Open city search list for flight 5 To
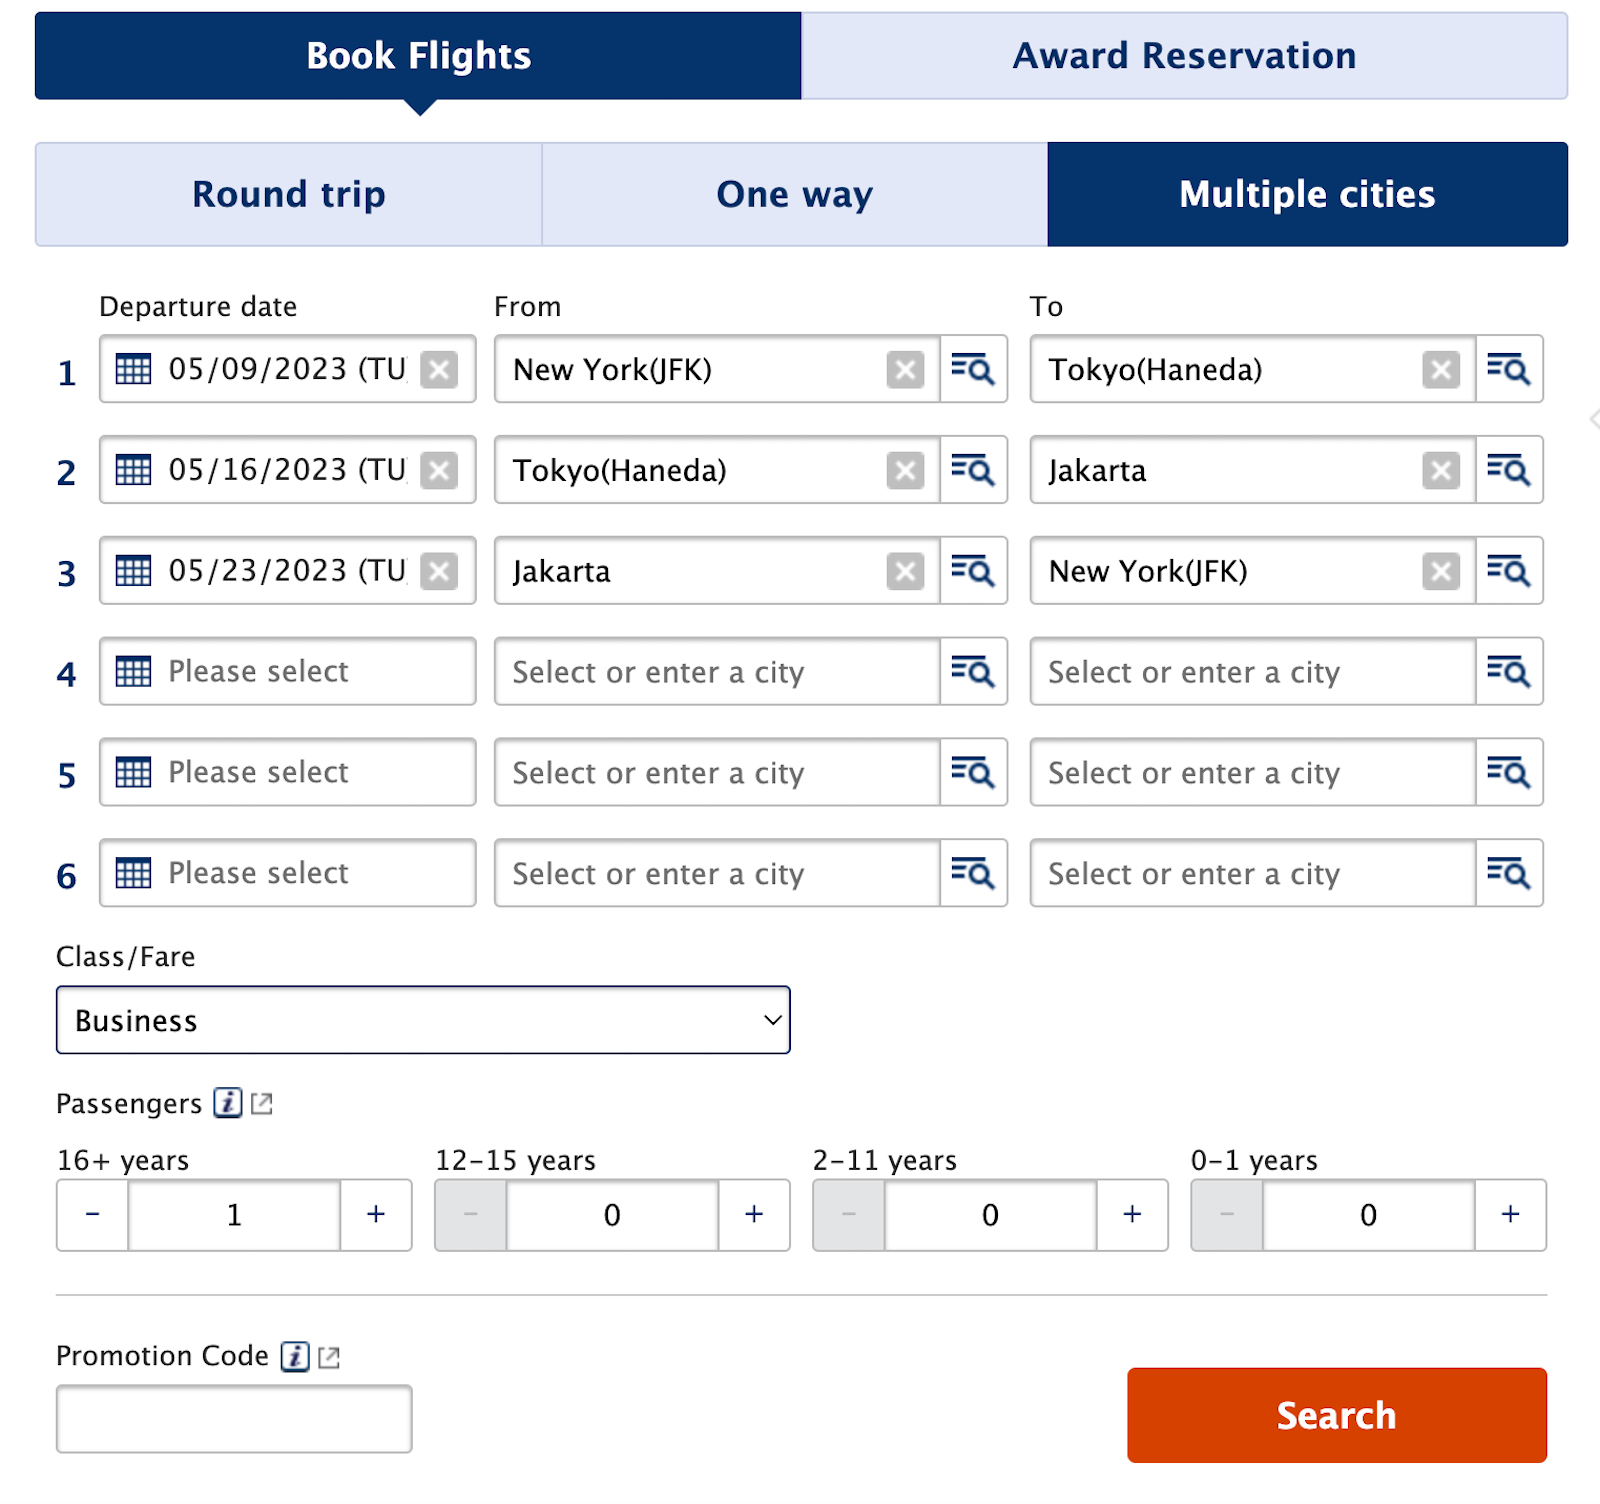 coord(1509,772)
